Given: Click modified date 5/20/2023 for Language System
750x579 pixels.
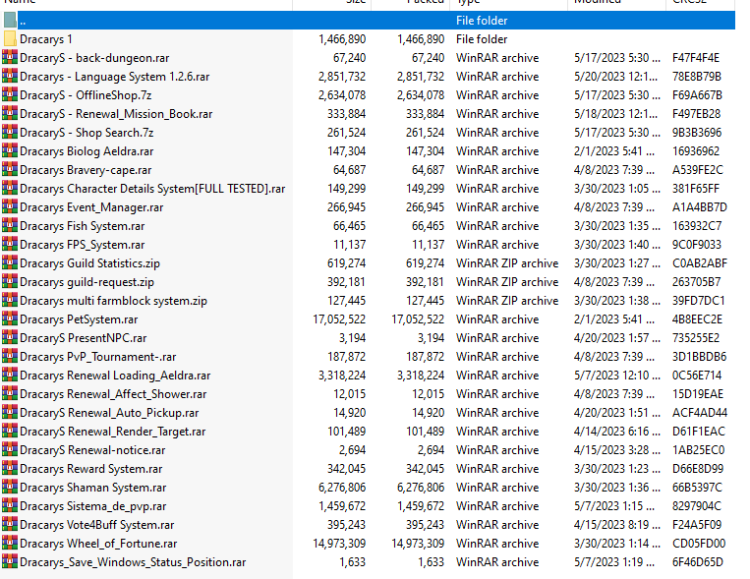Looking at the screenshot, I should tap(617, 77).
